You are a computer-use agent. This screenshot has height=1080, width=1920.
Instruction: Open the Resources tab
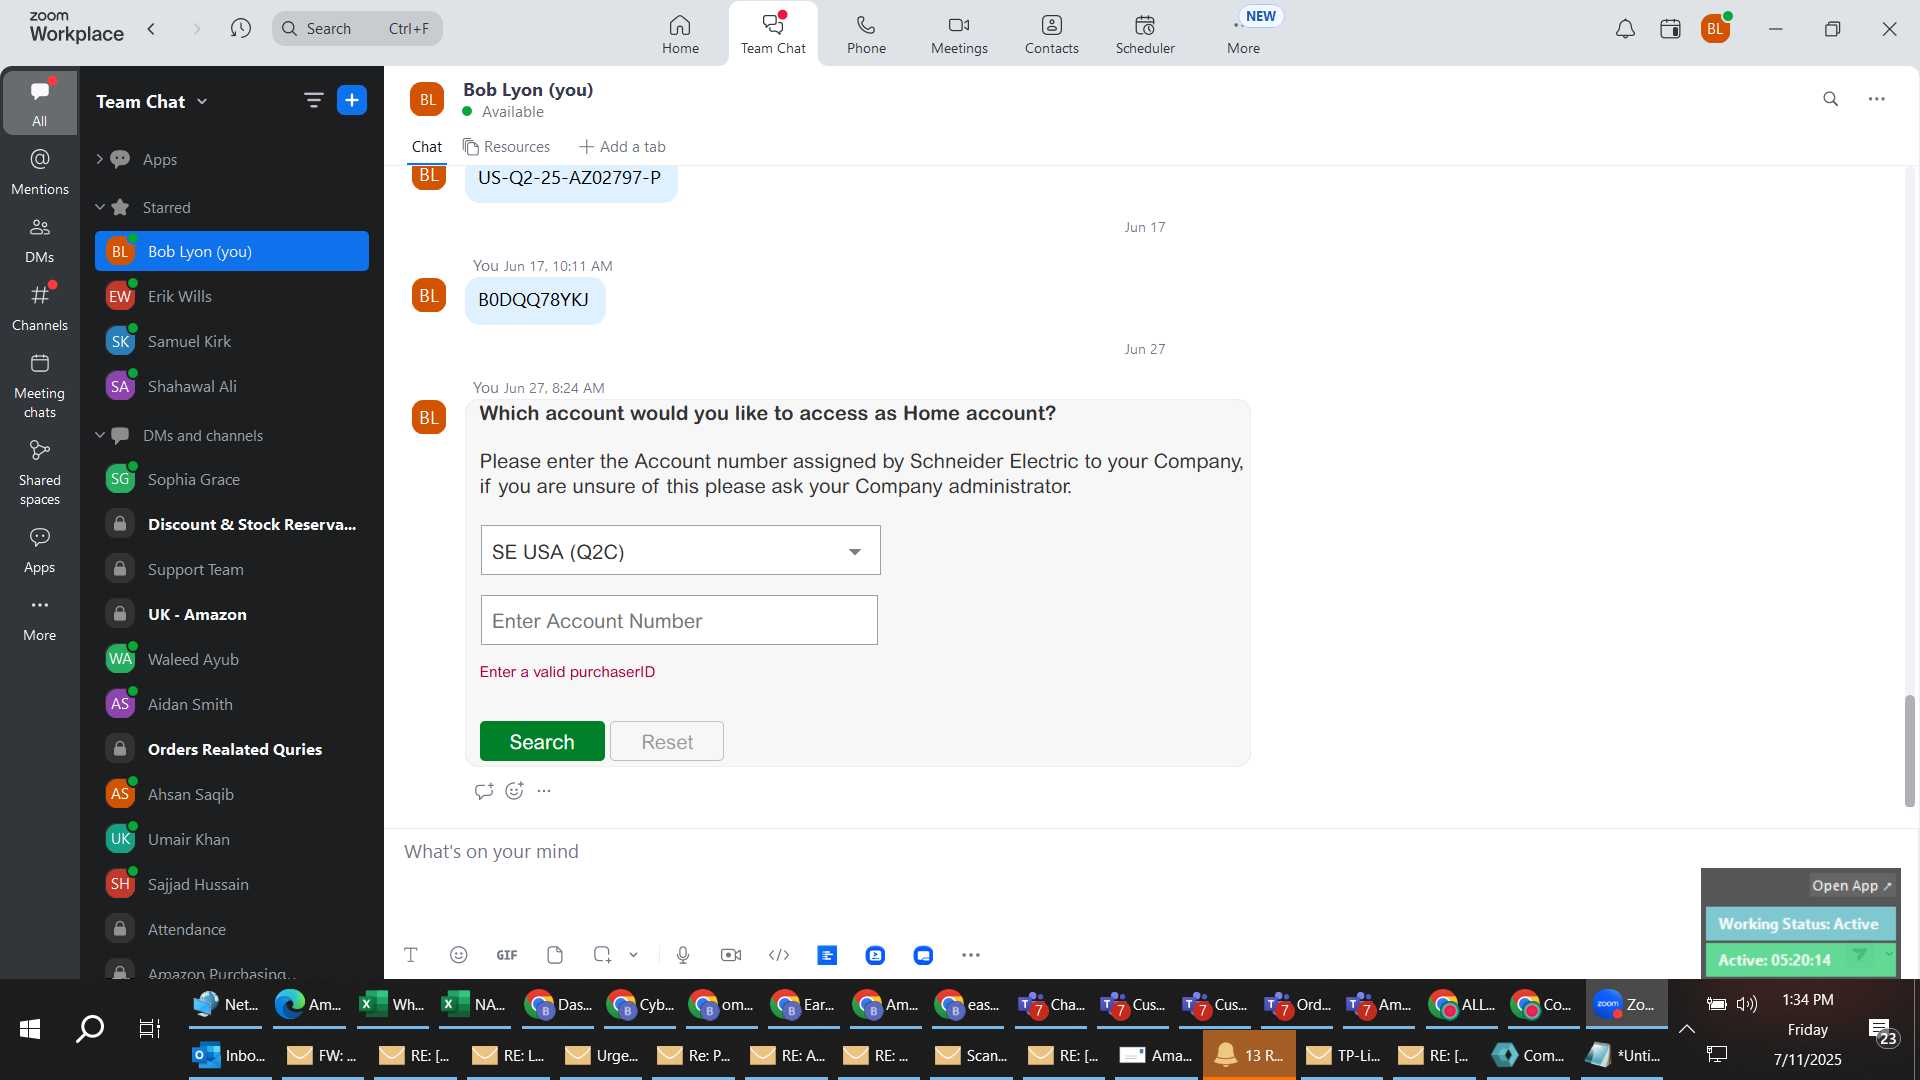click(x=506, y=147)
